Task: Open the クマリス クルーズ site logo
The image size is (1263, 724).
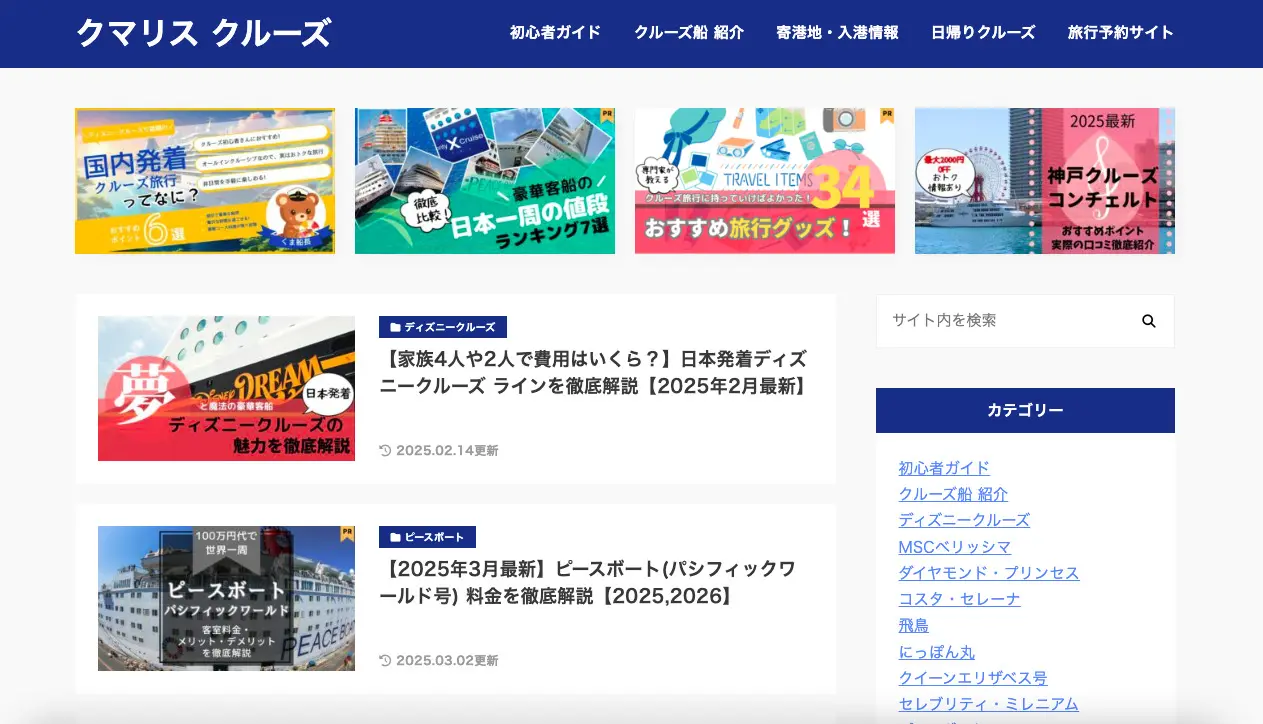Action: point(203,33)
